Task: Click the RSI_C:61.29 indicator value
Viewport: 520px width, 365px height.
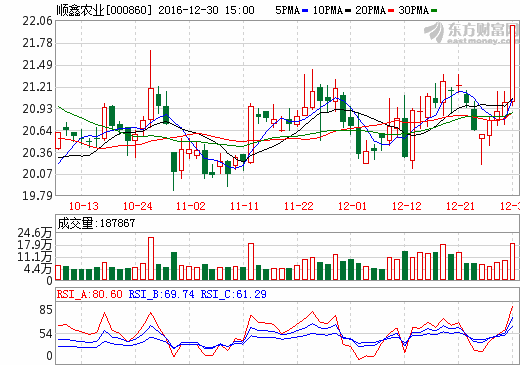Action: 233,294
